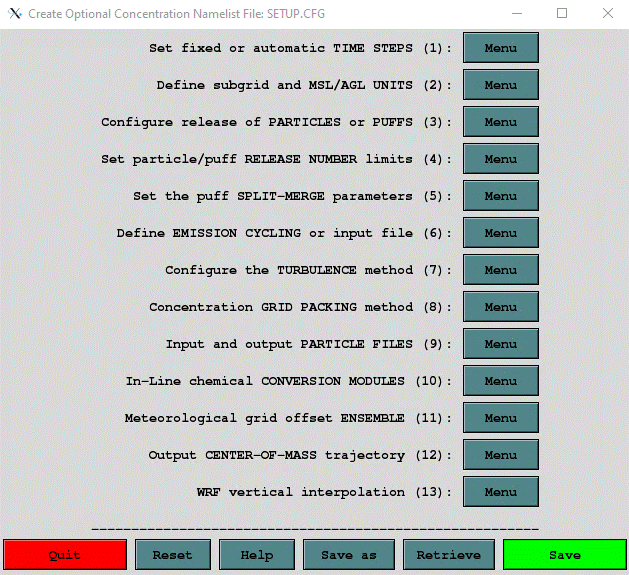Retrieve a saved namelist file
Screen dimensions: 629x575
(448, 555)
